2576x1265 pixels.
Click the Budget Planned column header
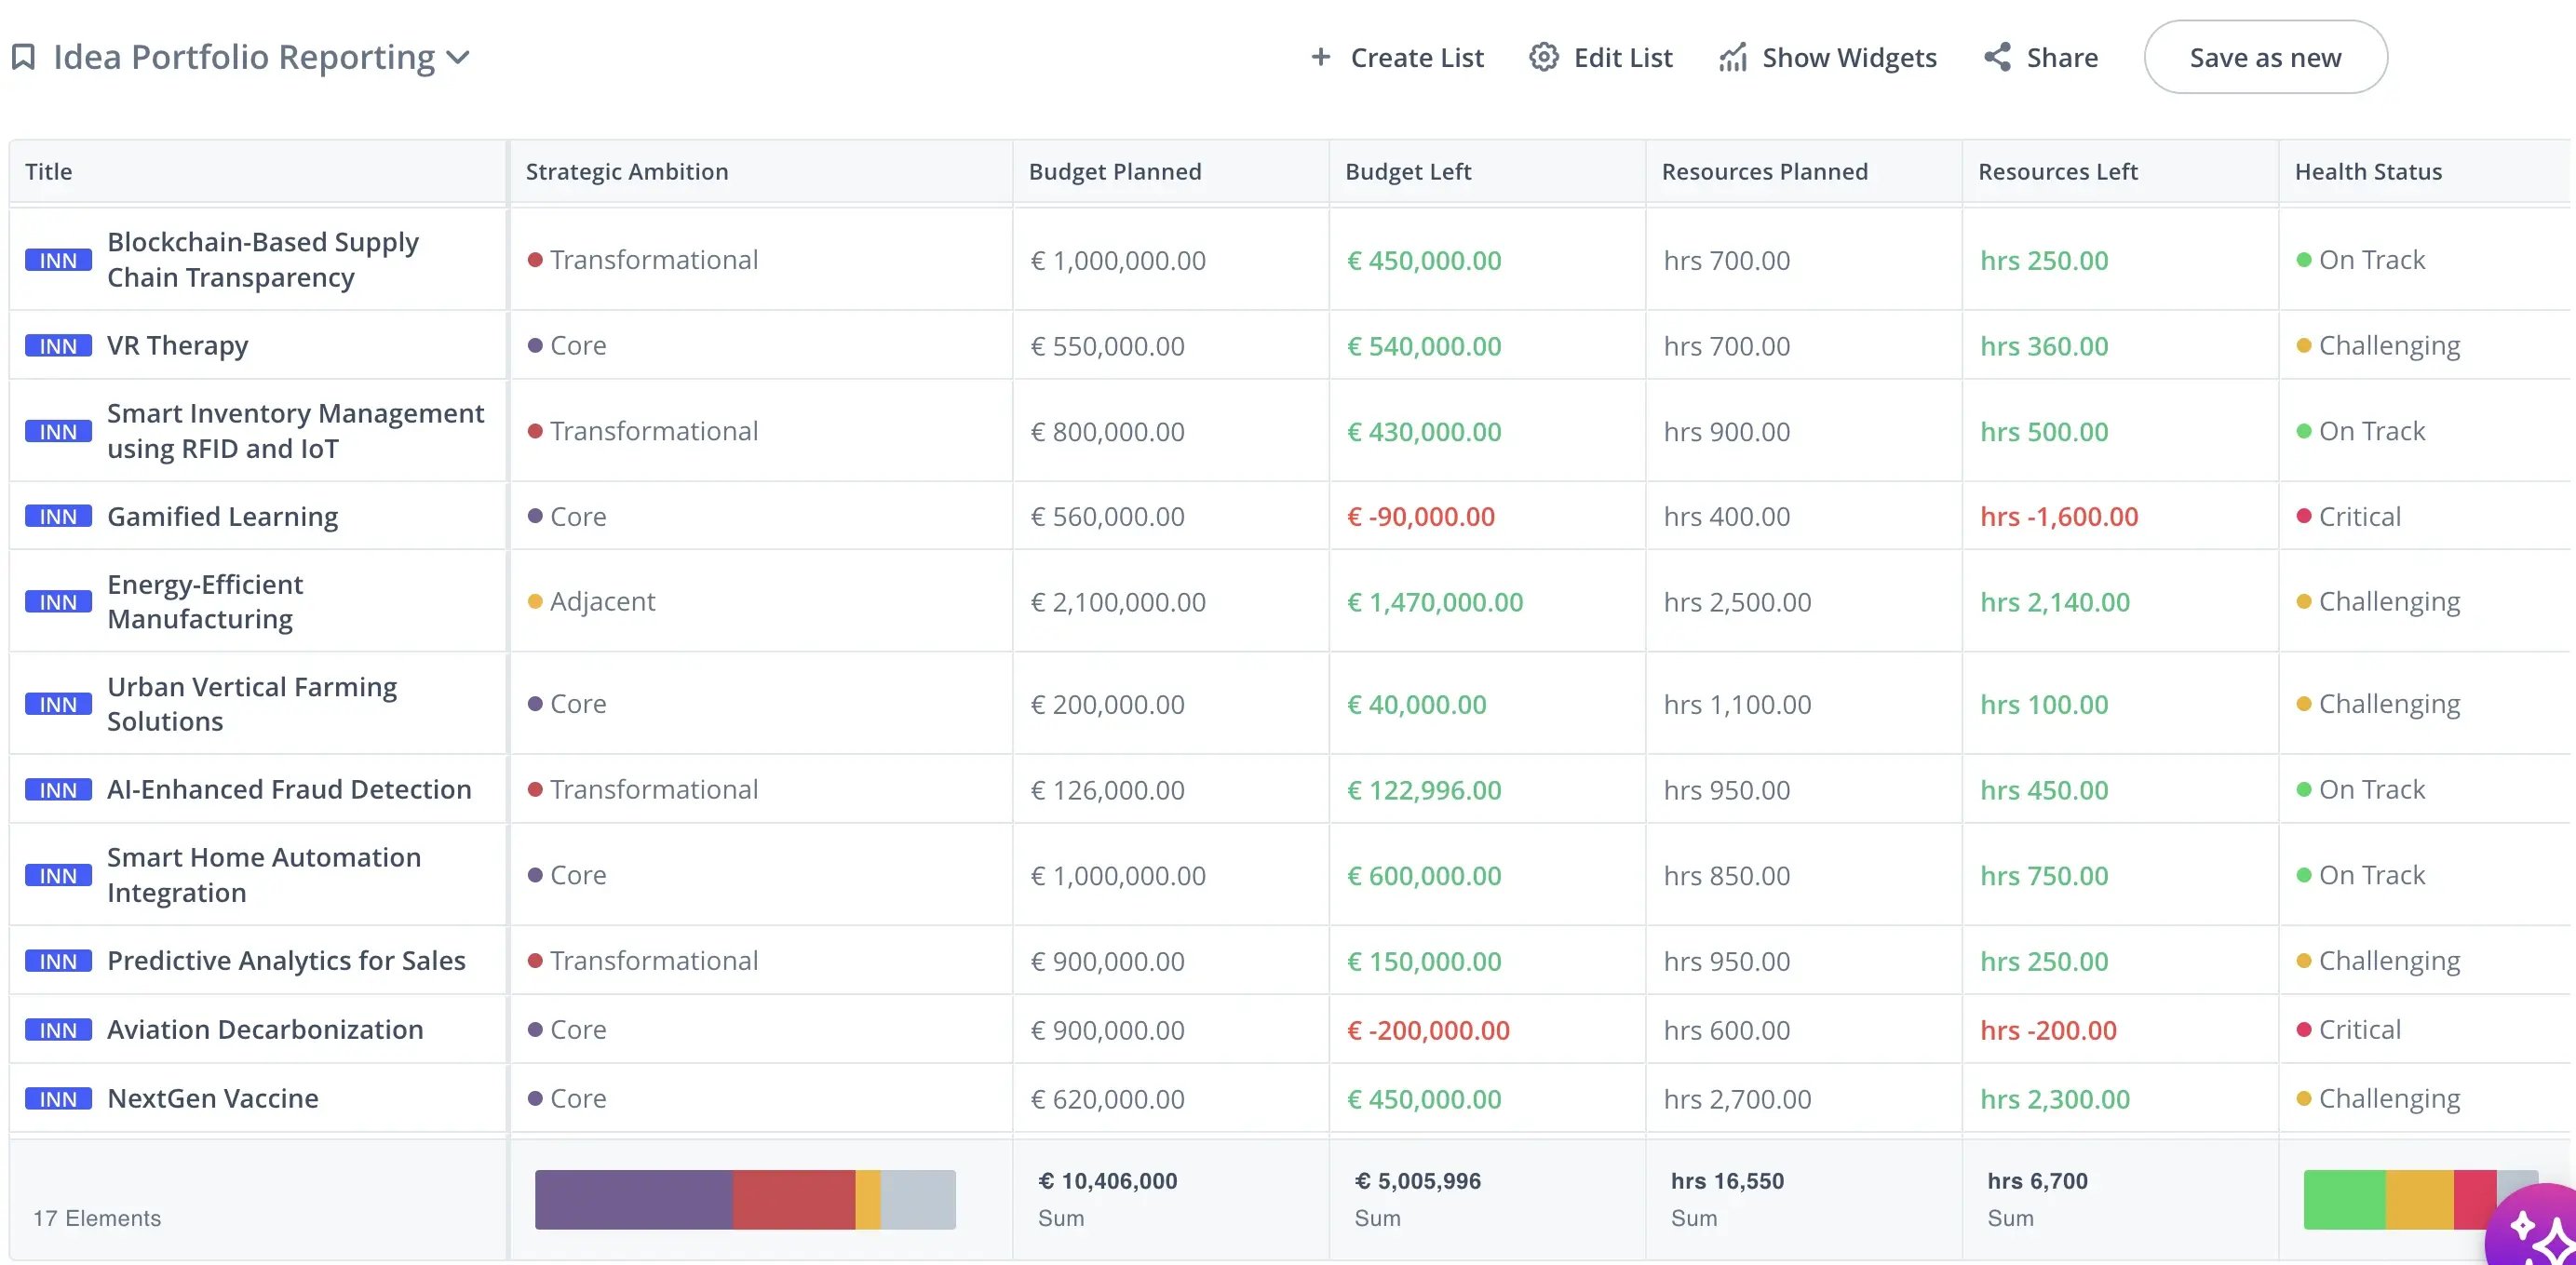[x=1113, y=169]
